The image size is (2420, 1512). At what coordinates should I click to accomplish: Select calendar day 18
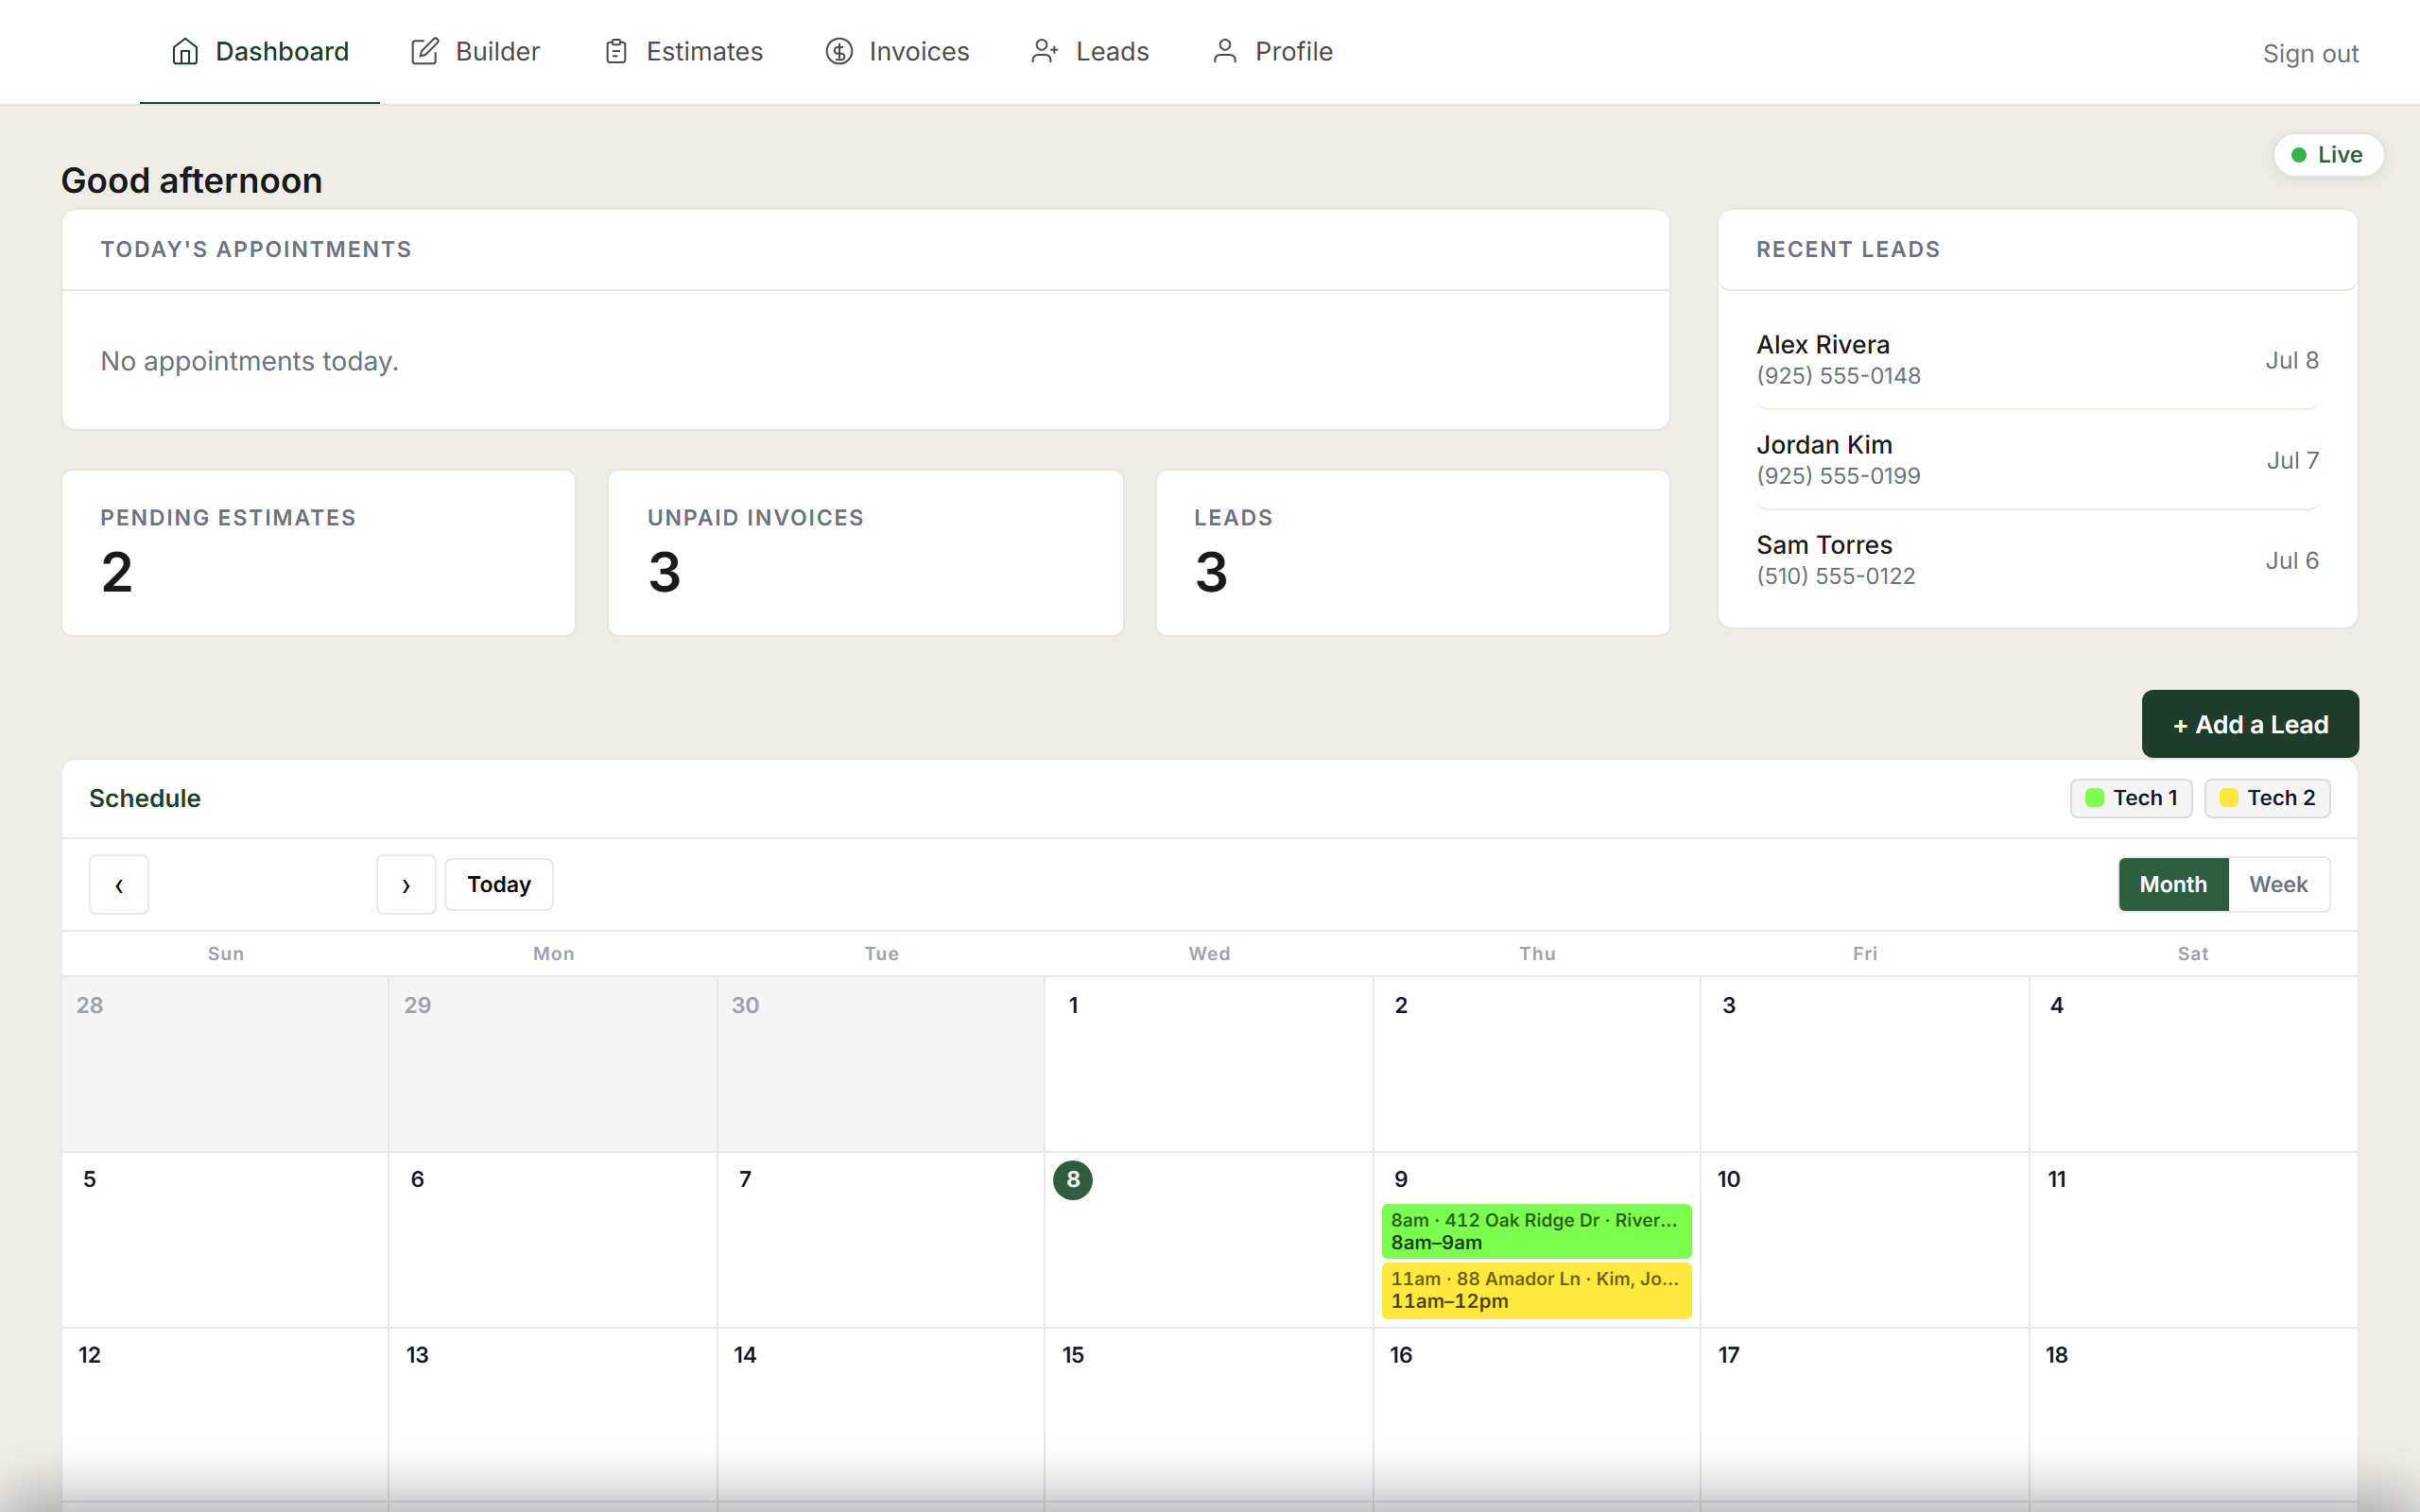tap(2057, 1355)
